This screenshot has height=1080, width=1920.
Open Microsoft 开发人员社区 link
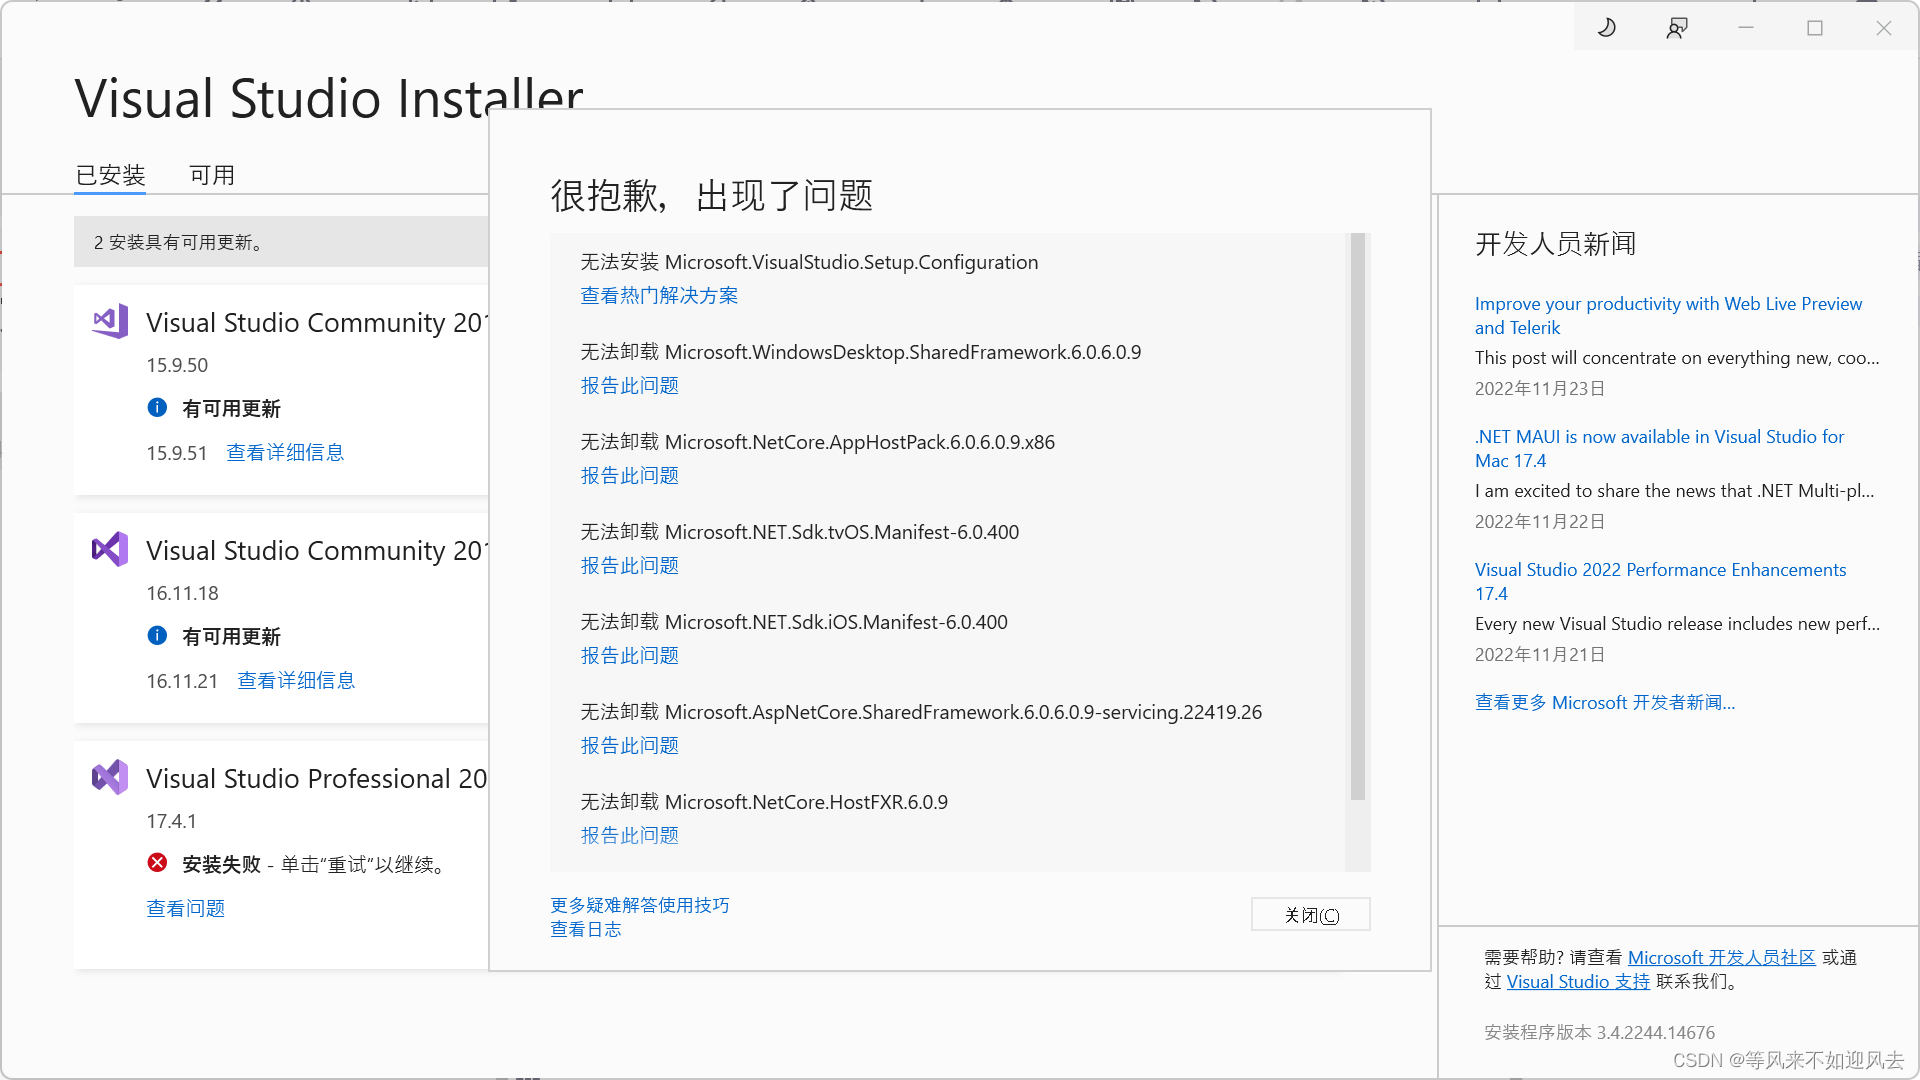tap(1722, 958)
